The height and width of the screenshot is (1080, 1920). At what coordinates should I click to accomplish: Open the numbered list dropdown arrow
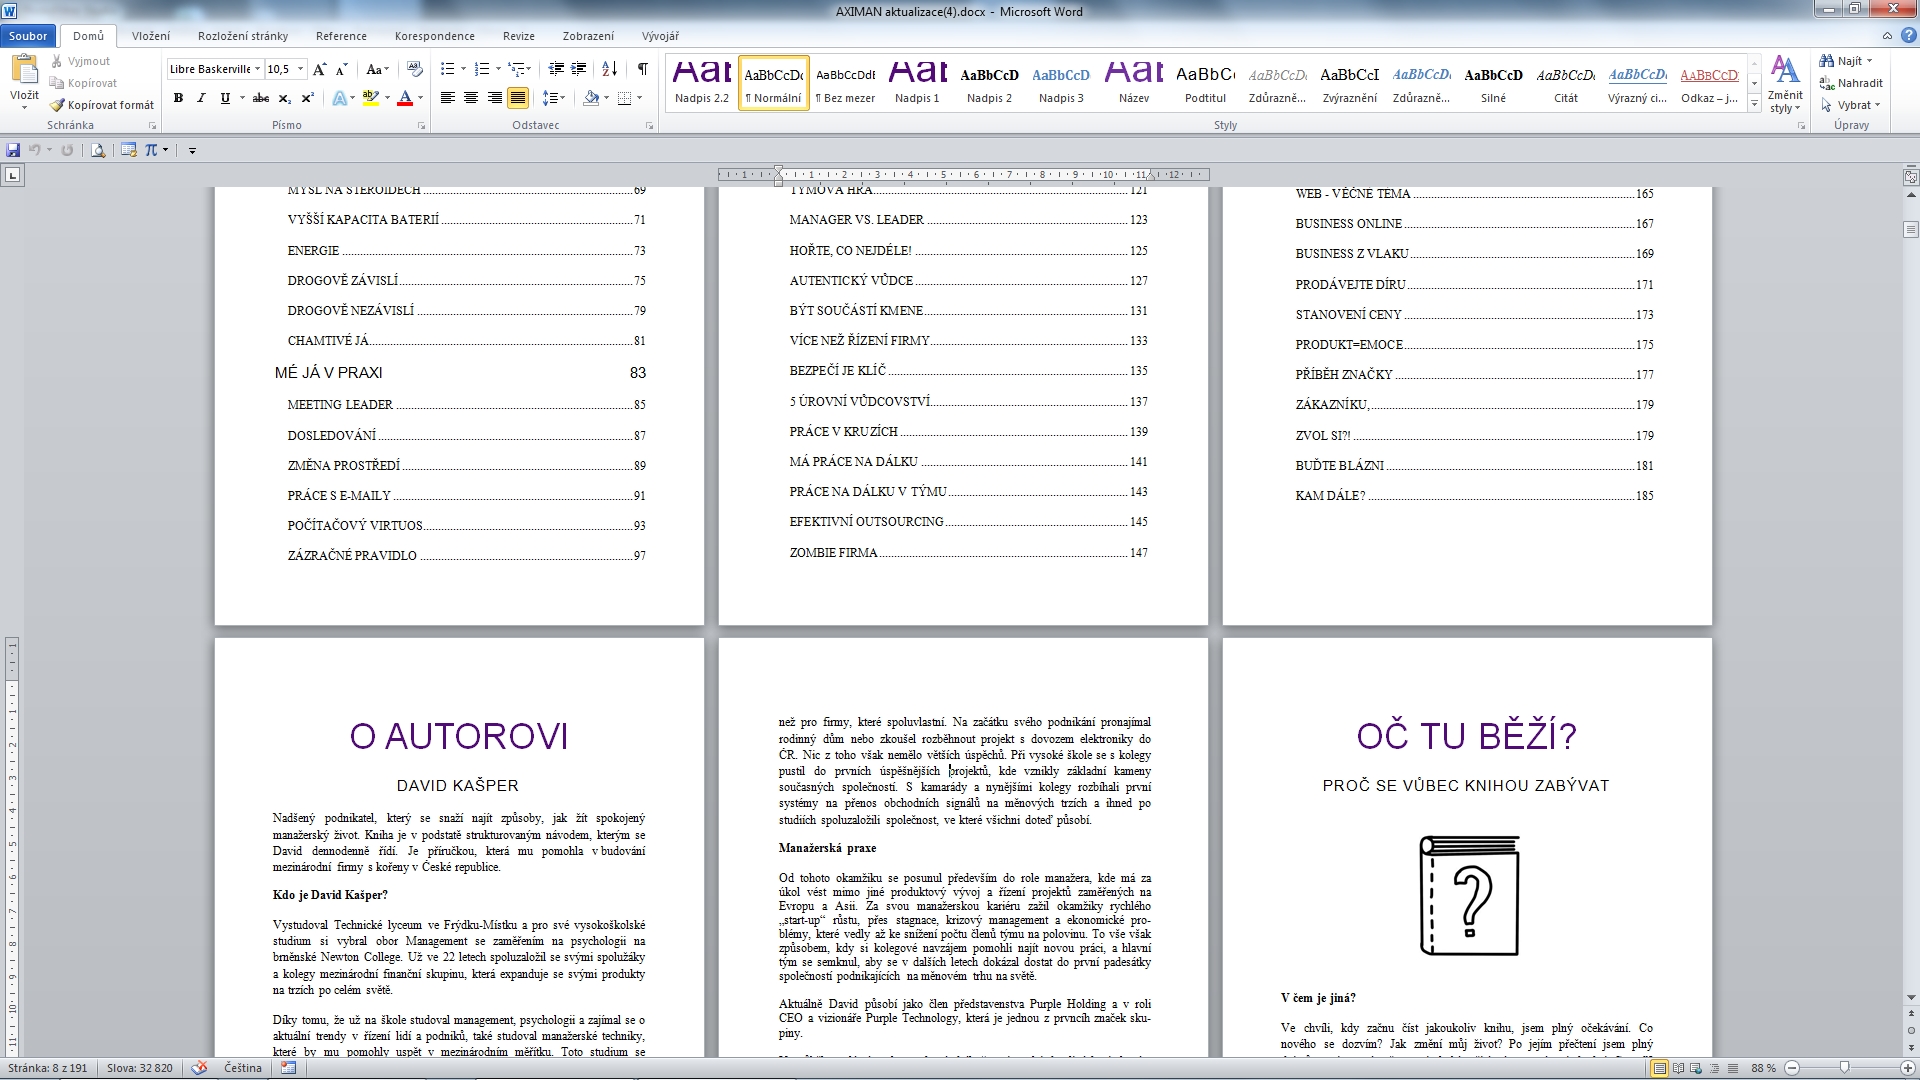point(498,69)
